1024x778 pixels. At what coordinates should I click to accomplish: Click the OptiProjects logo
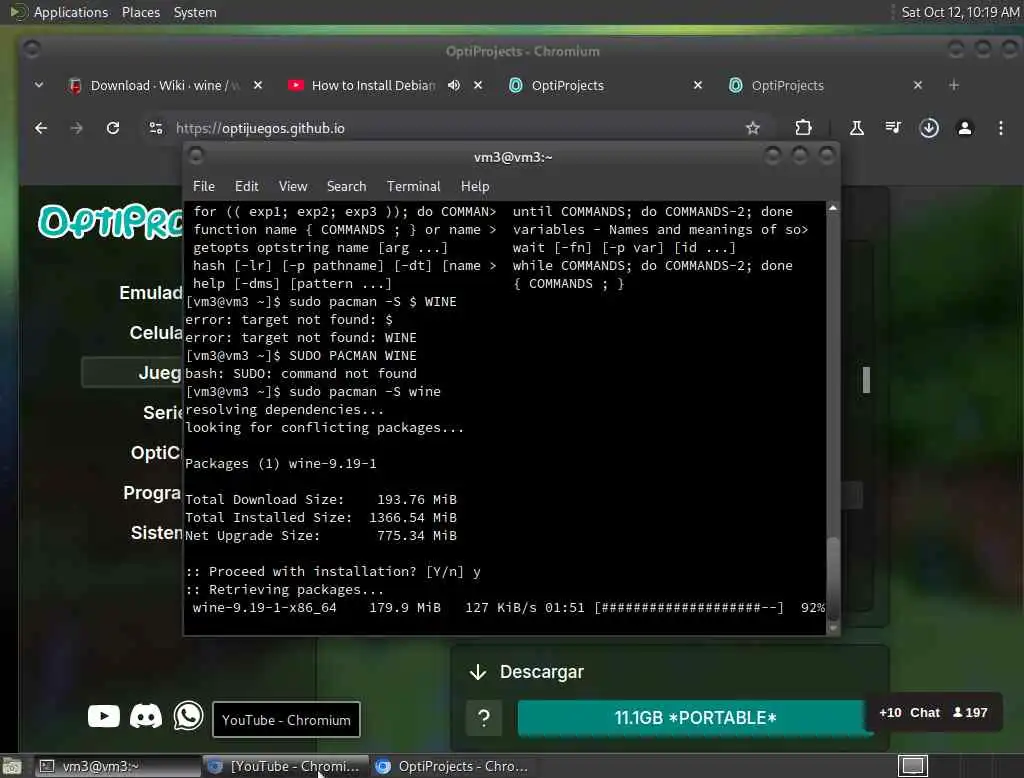[x=110, y=221]
